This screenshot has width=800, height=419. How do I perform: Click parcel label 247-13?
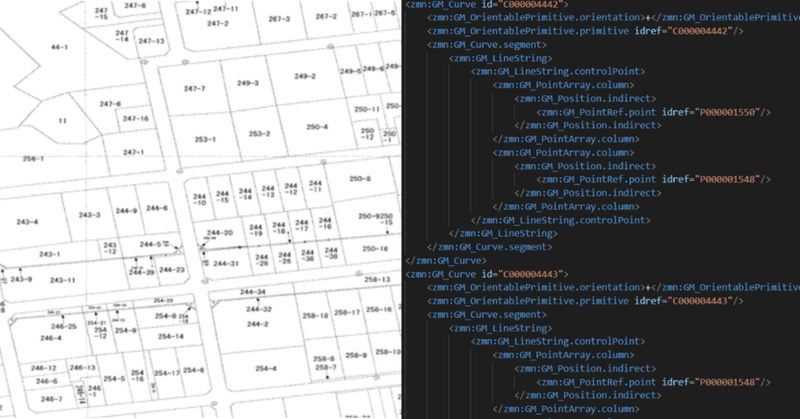(152, 41)
